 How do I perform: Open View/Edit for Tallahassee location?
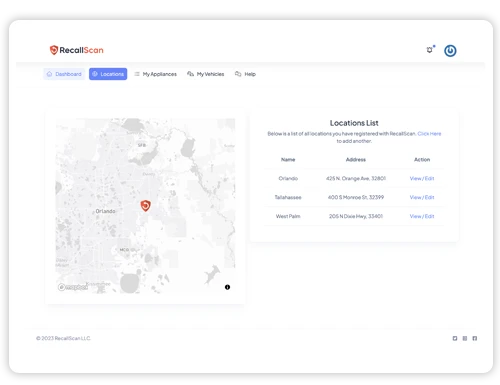point(422,197)
